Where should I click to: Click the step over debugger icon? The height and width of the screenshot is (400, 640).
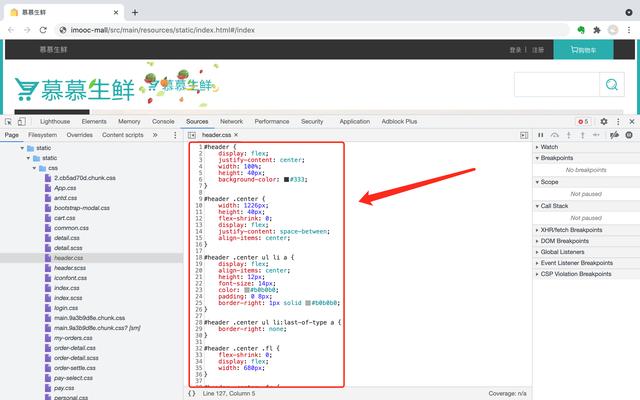pos(554,135)
